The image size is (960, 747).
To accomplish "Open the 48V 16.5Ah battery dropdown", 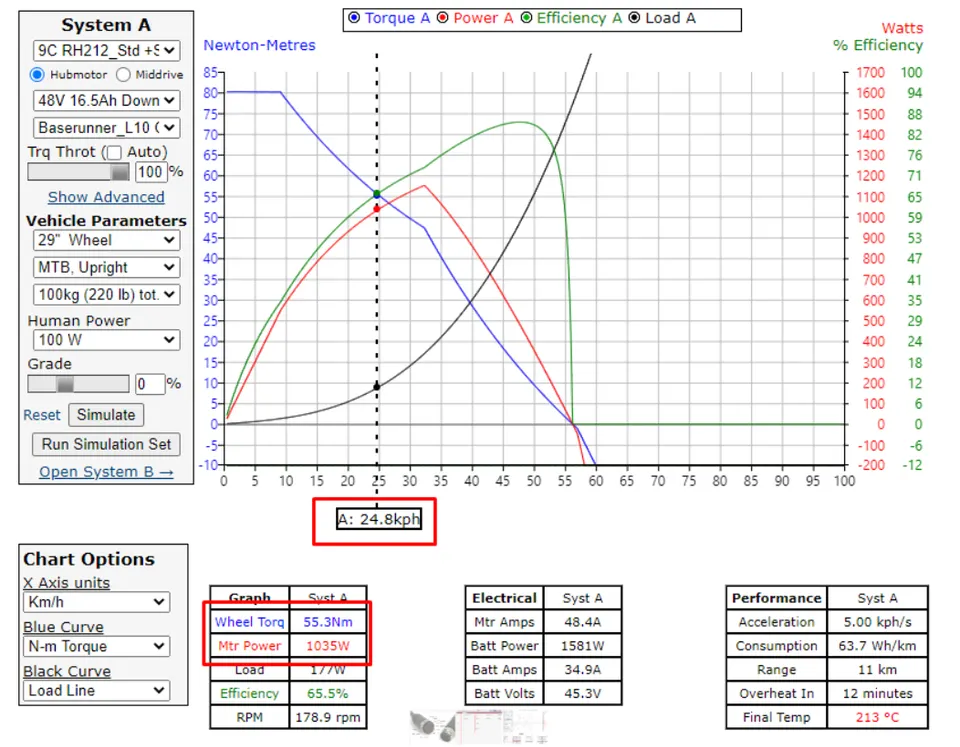I will 107,100.
